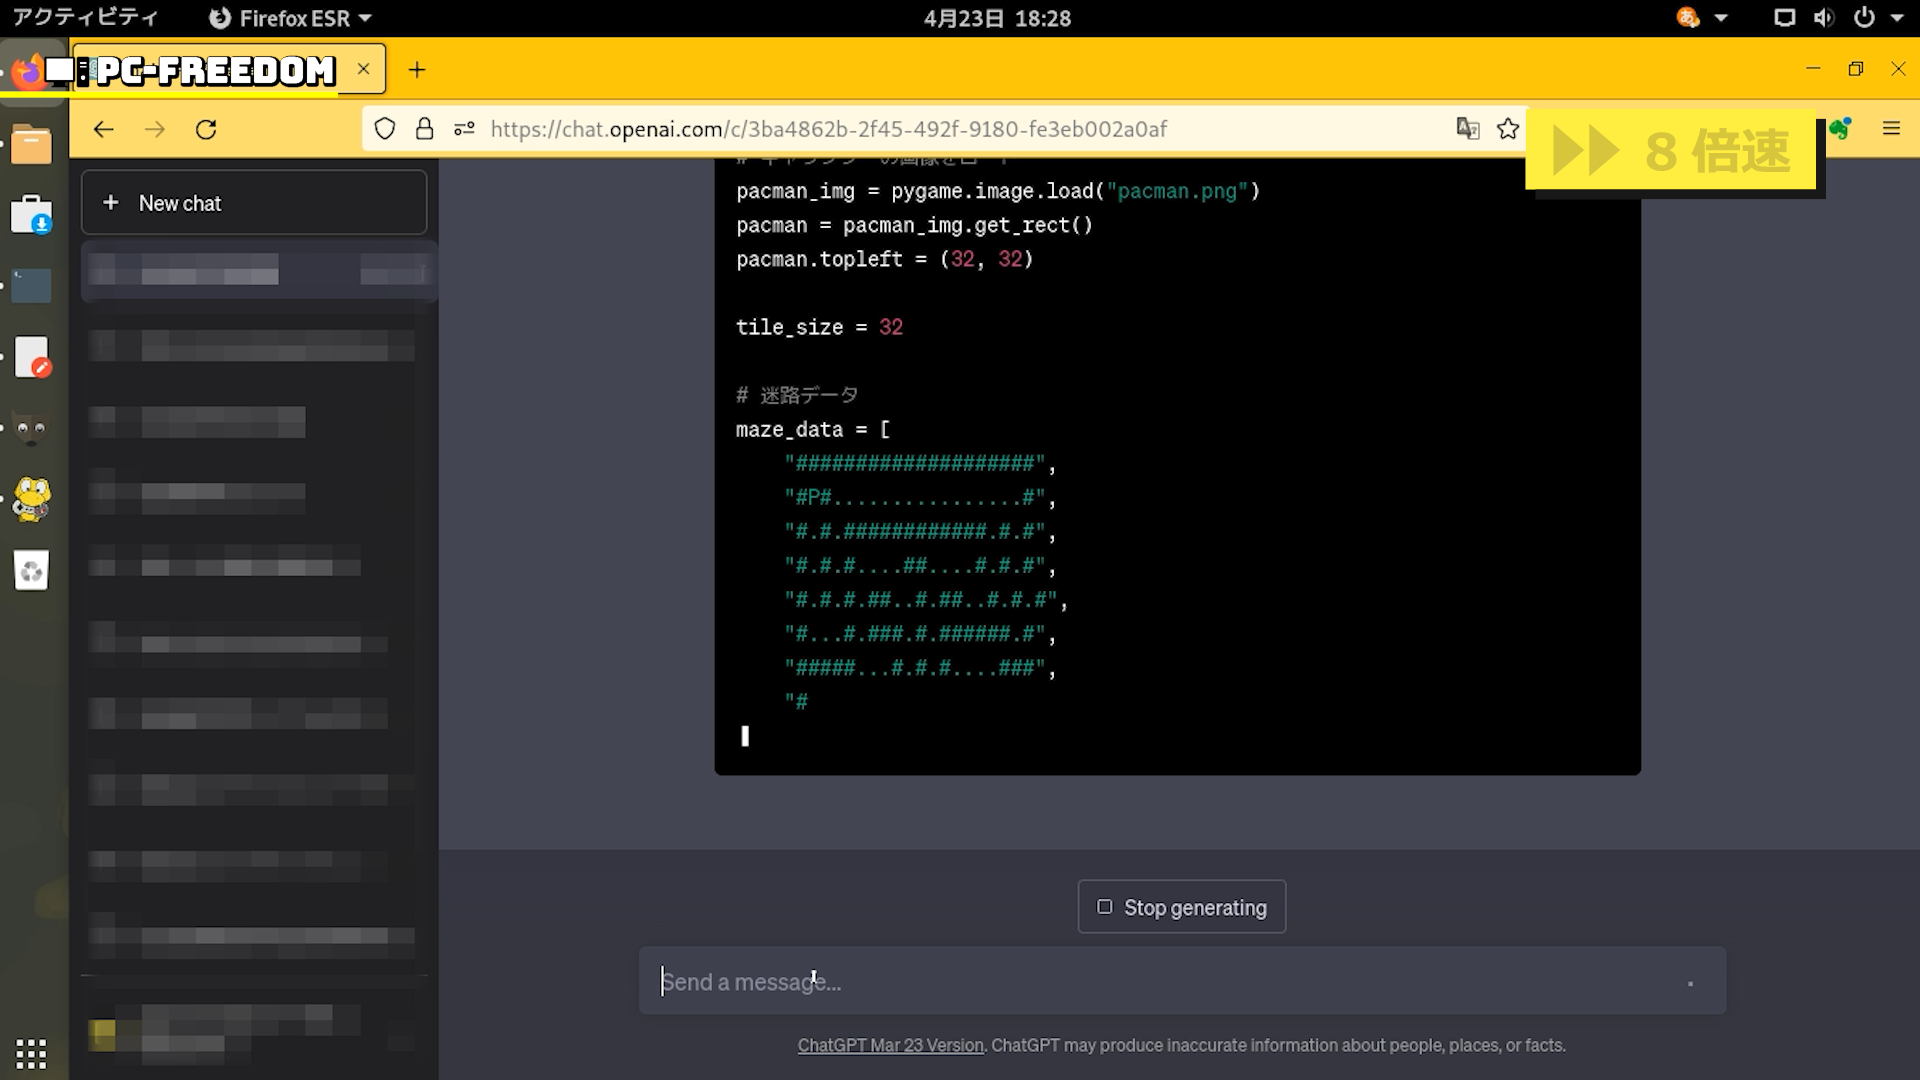Screen dimensions: 1920x1080
Task: Open Activities overview in top bar
Action: point(85,18)
